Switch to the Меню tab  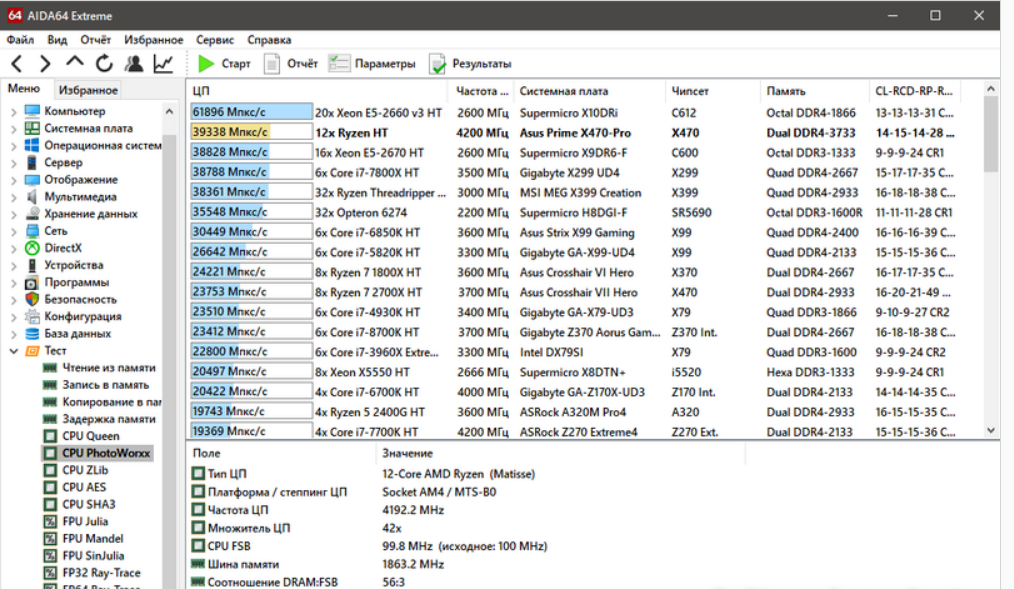(24, 89)
